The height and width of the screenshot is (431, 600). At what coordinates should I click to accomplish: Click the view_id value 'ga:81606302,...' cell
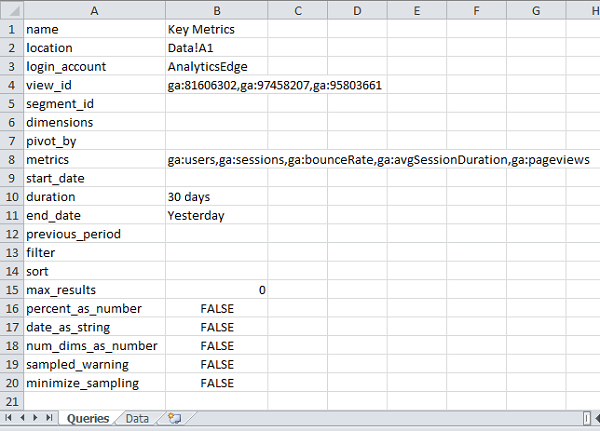tap(217, 85)
